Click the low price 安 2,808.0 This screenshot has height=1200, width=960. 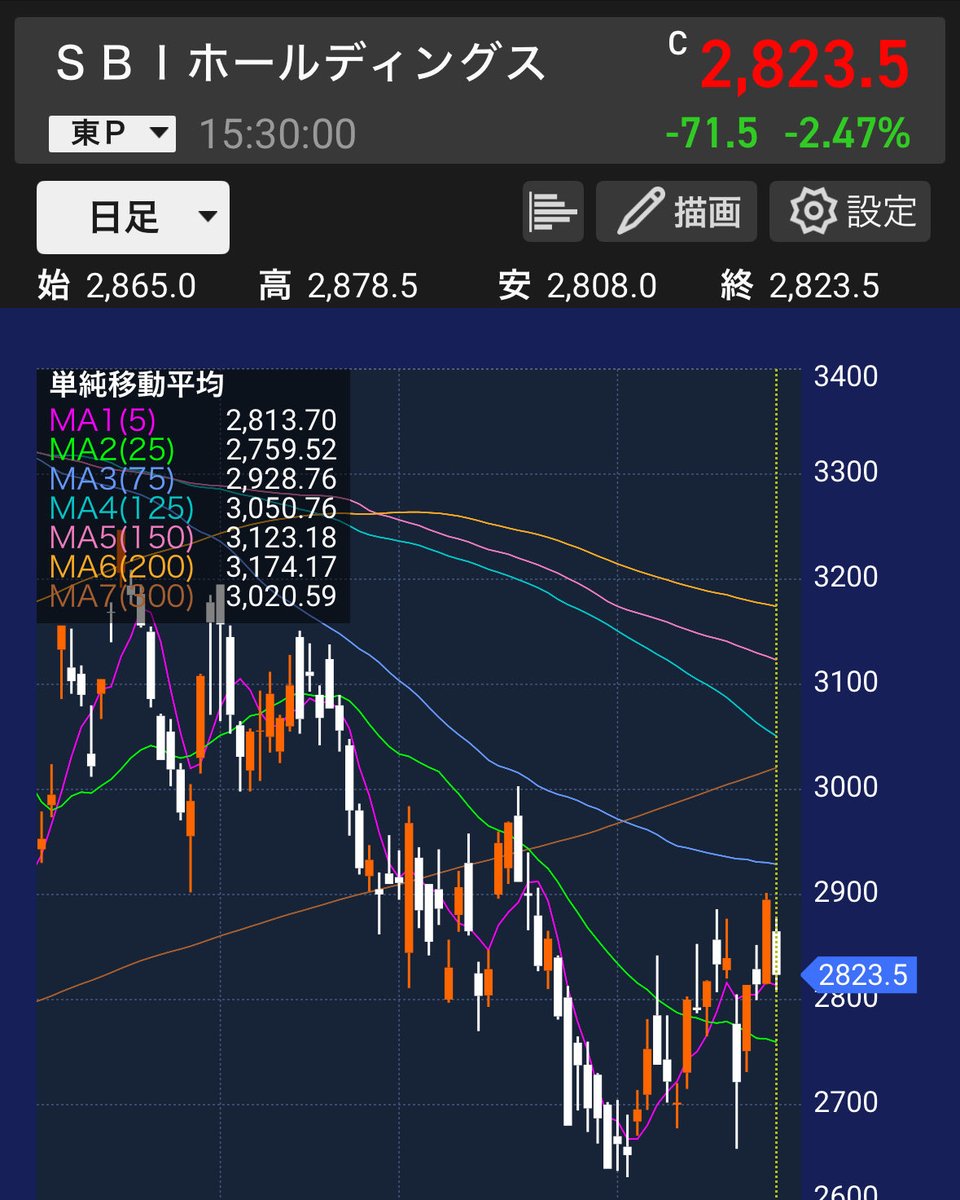[577, 287]
